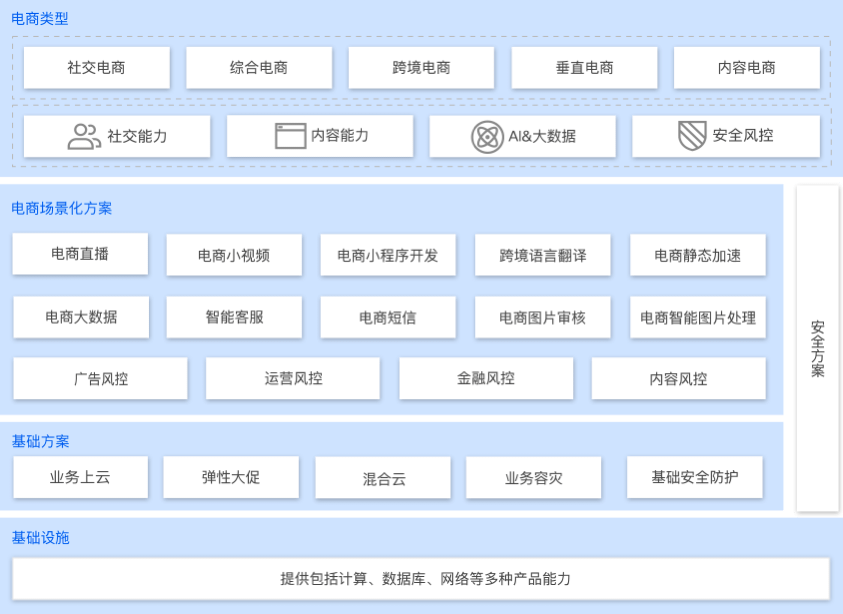Click the 金融风控 item
843x614 pixels.
(486, 378)
